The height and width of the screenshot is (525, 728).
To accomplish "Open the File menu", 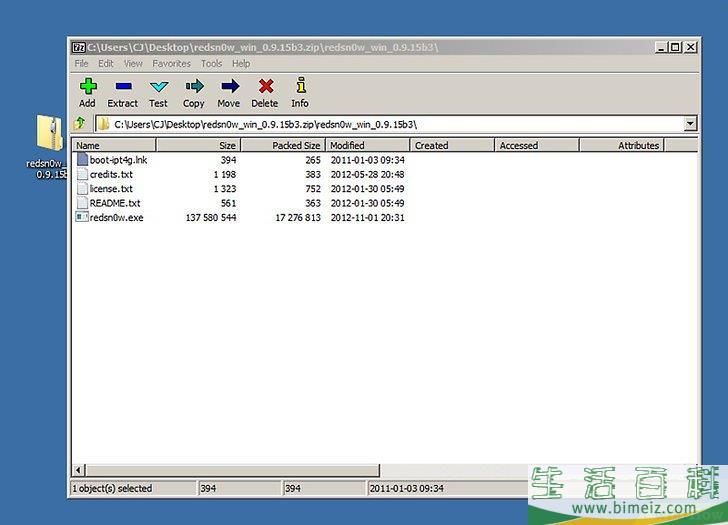I will (x=81, y=64).
